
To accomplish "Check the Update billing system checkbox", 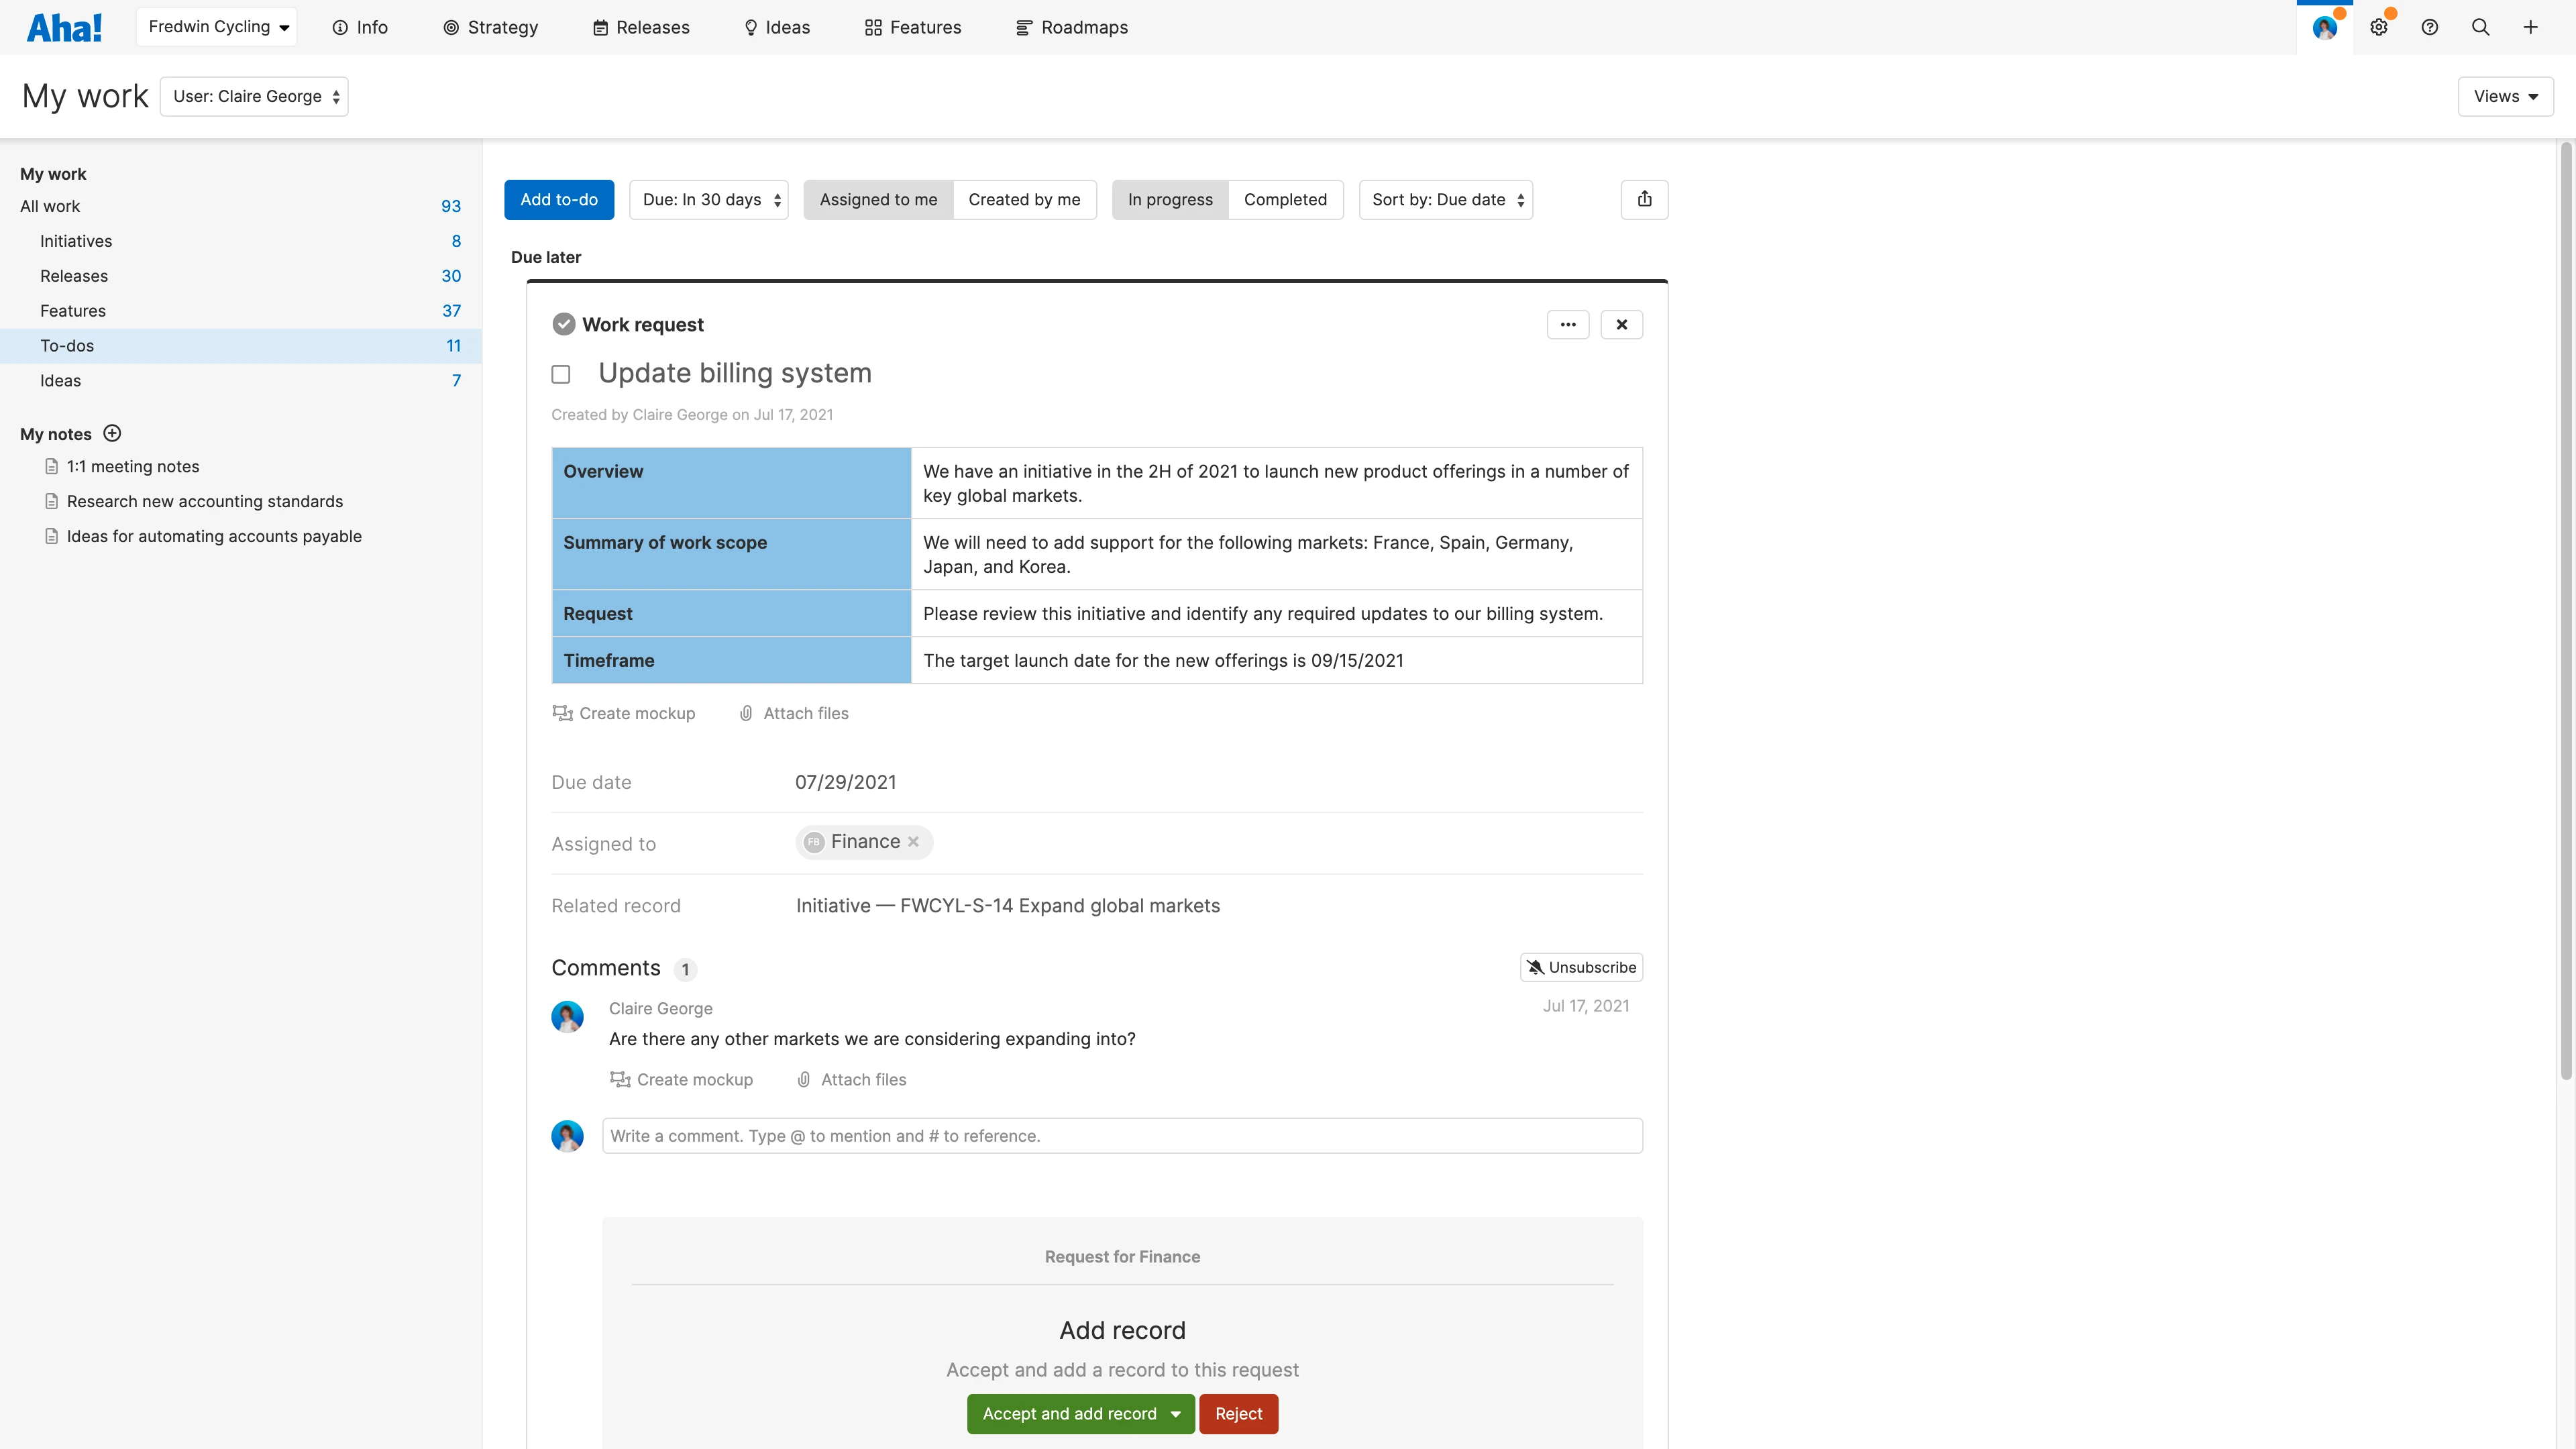I will pos(561,374).
